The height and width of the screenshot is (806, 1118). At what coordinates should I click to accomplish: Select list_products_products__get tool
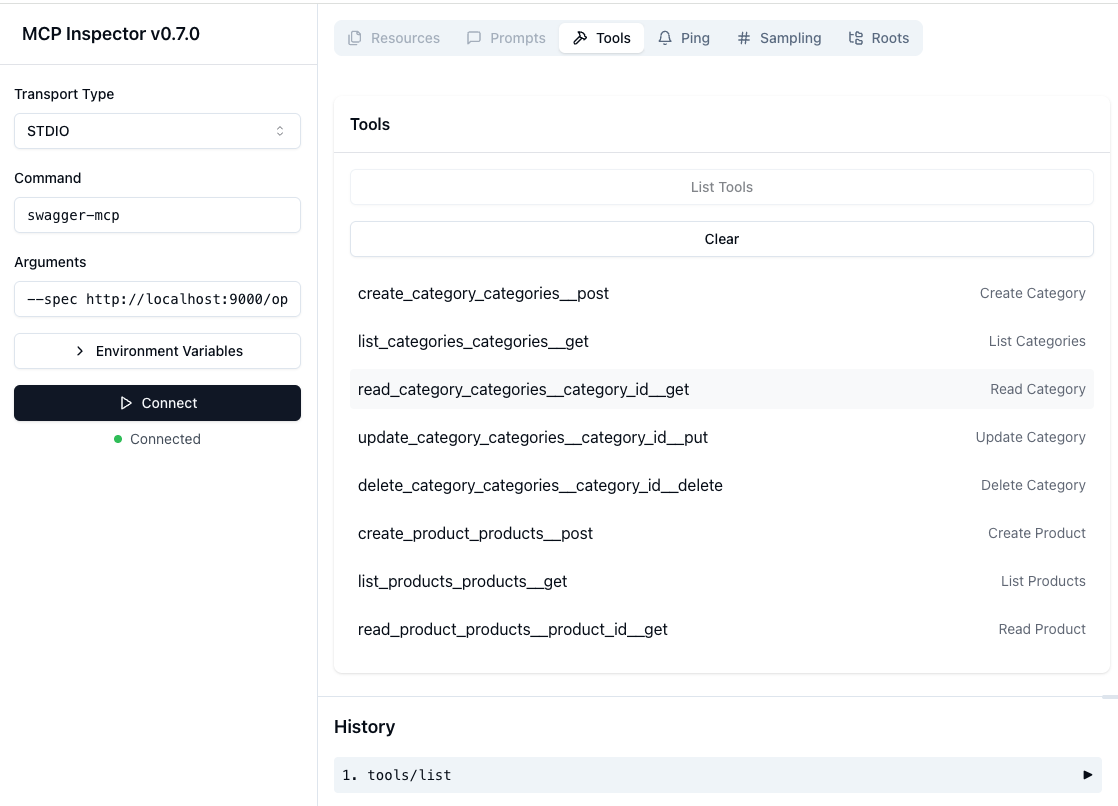pyautogui.click(x=722, y=581)
